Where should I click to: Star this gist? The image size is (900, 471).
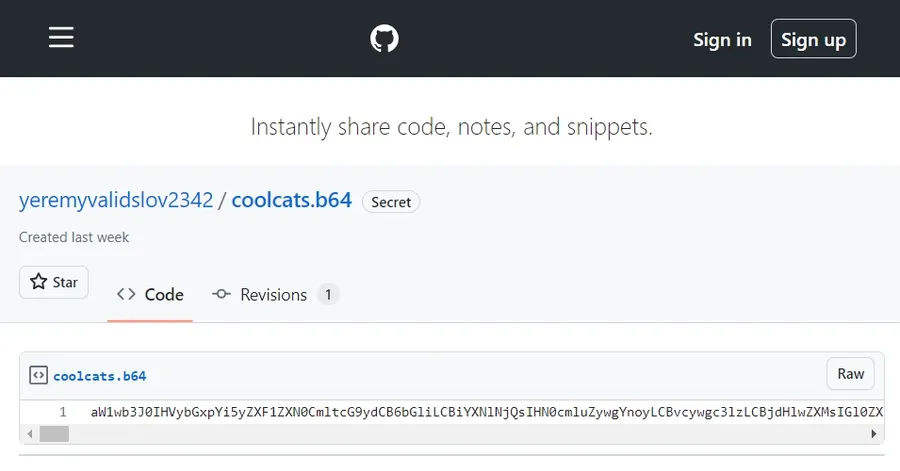click(x=54, y=282)
